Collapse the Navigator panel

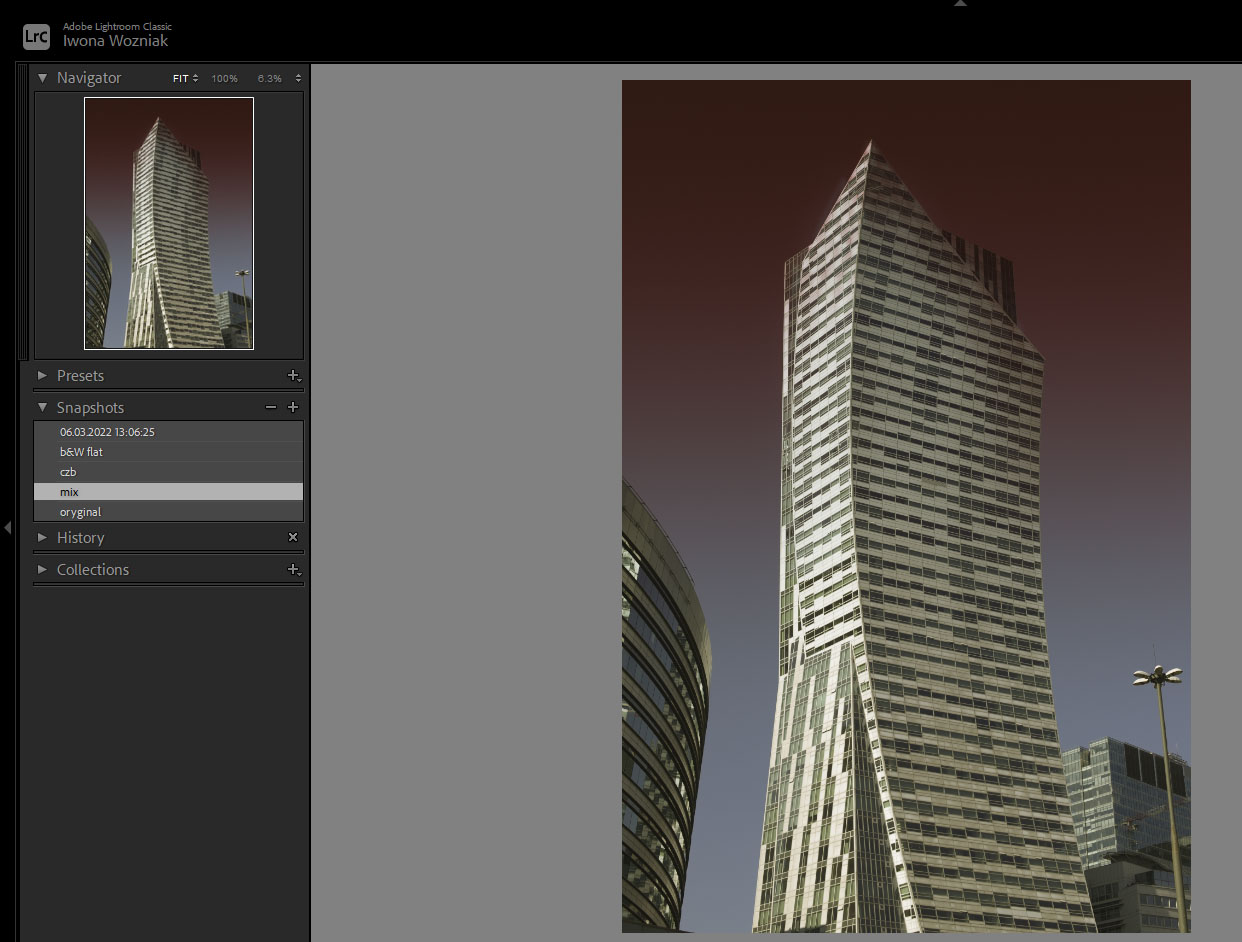[43, 78]
